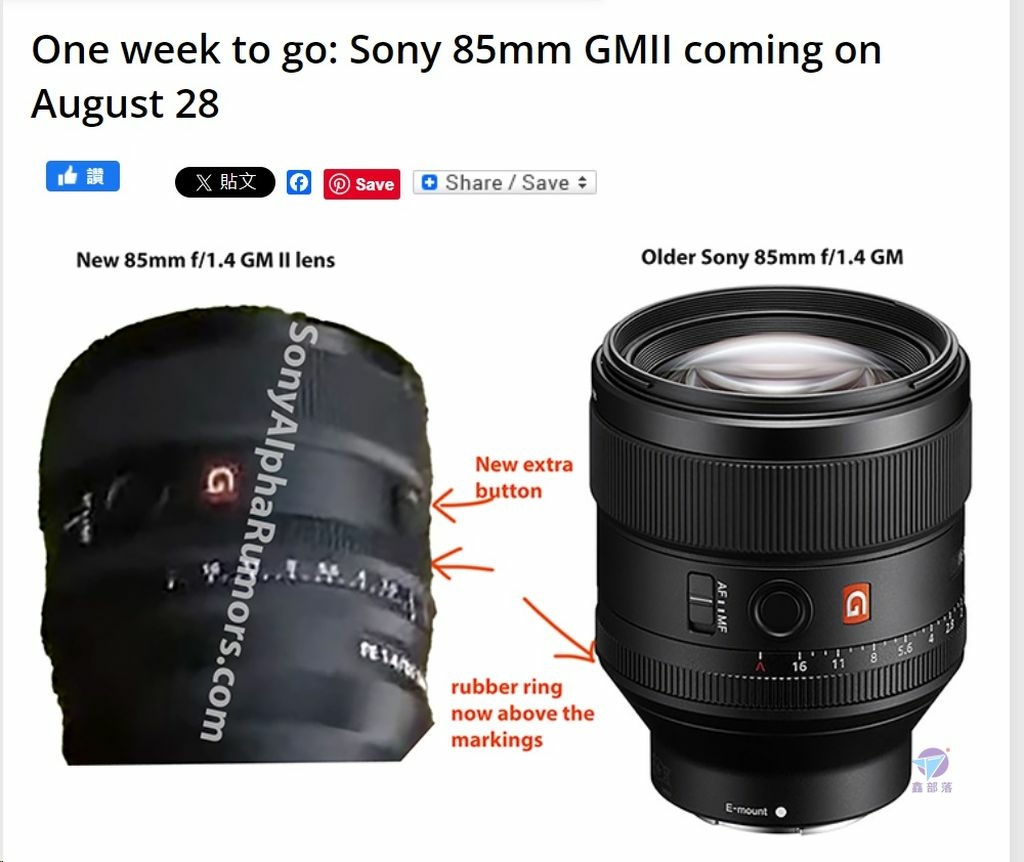Click the article headline about Sony 85mm GMII
Viewport: 1024px width, 862px height.
(456, 76)
